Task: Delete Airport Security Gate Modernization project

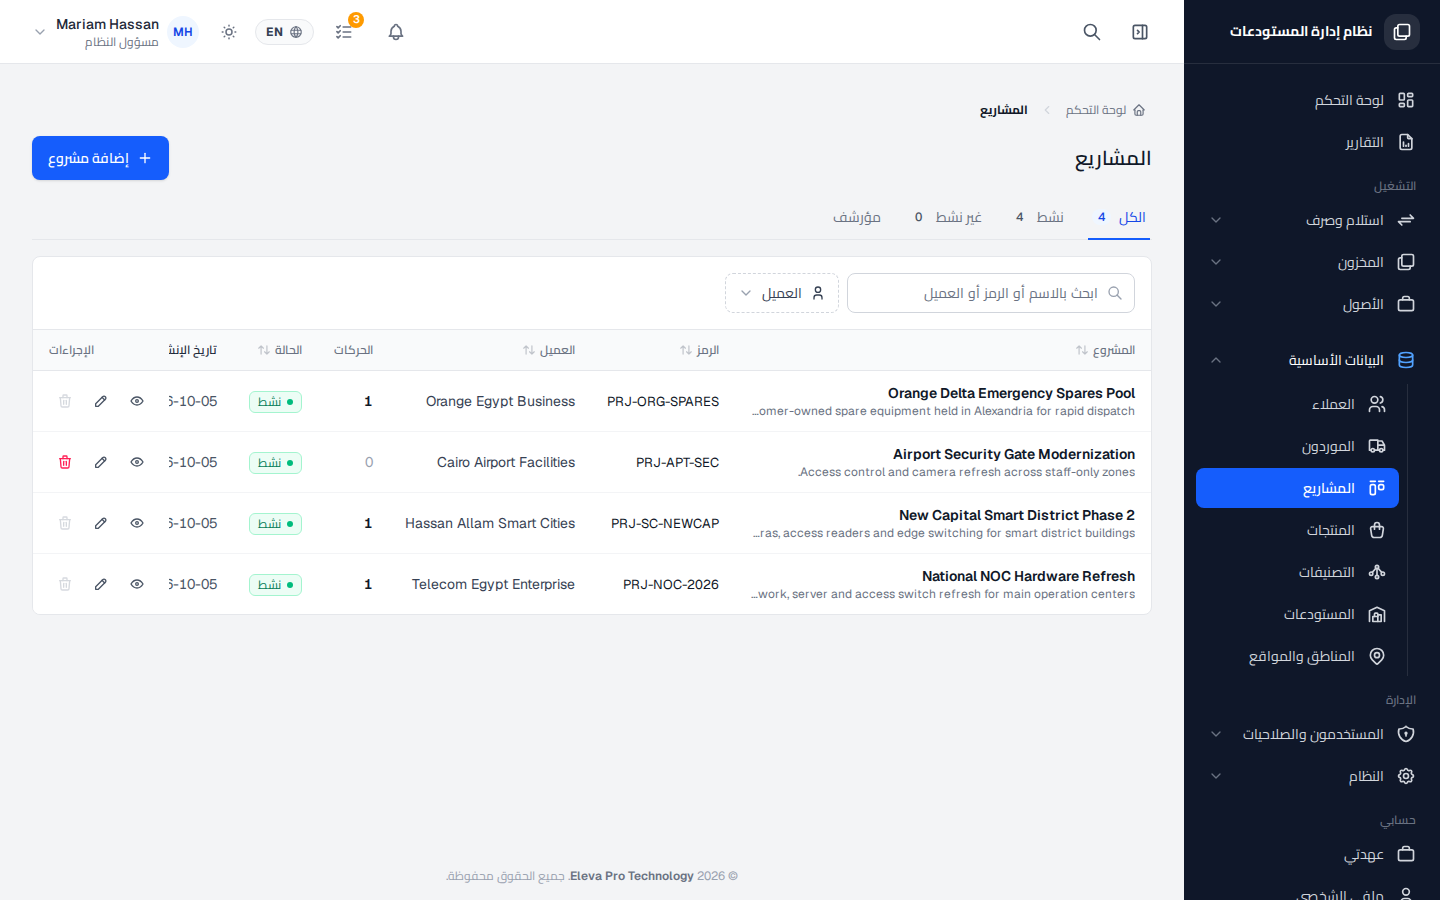Action: (65, 462)
